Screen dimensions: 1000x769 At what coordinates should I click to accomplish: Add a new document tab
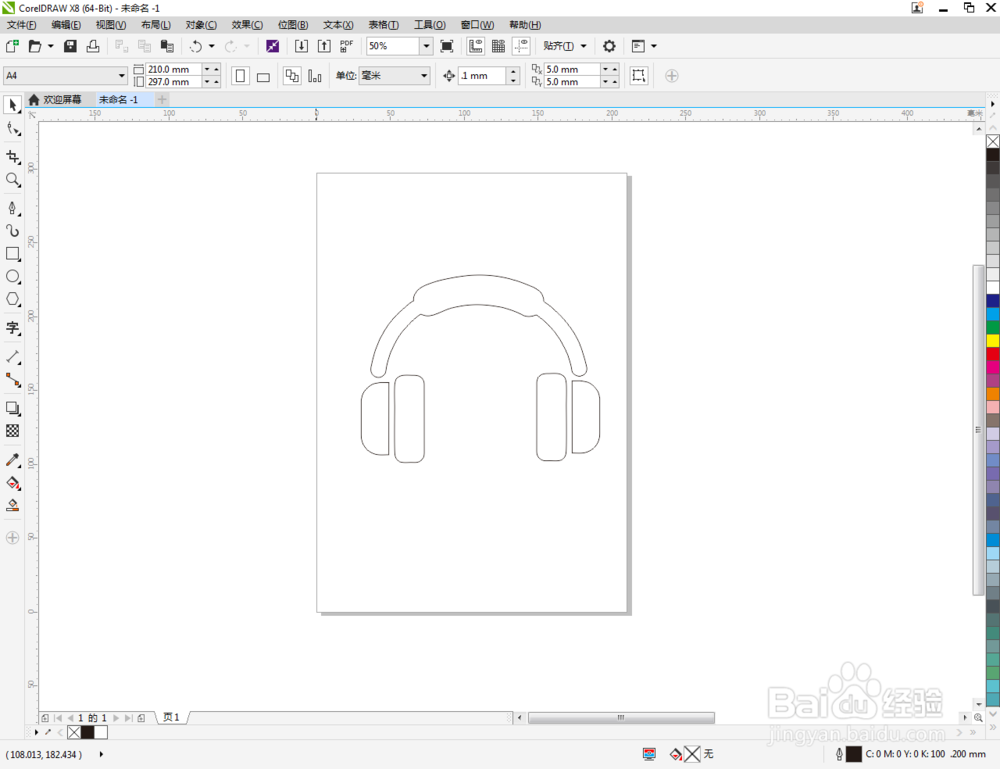162,99
